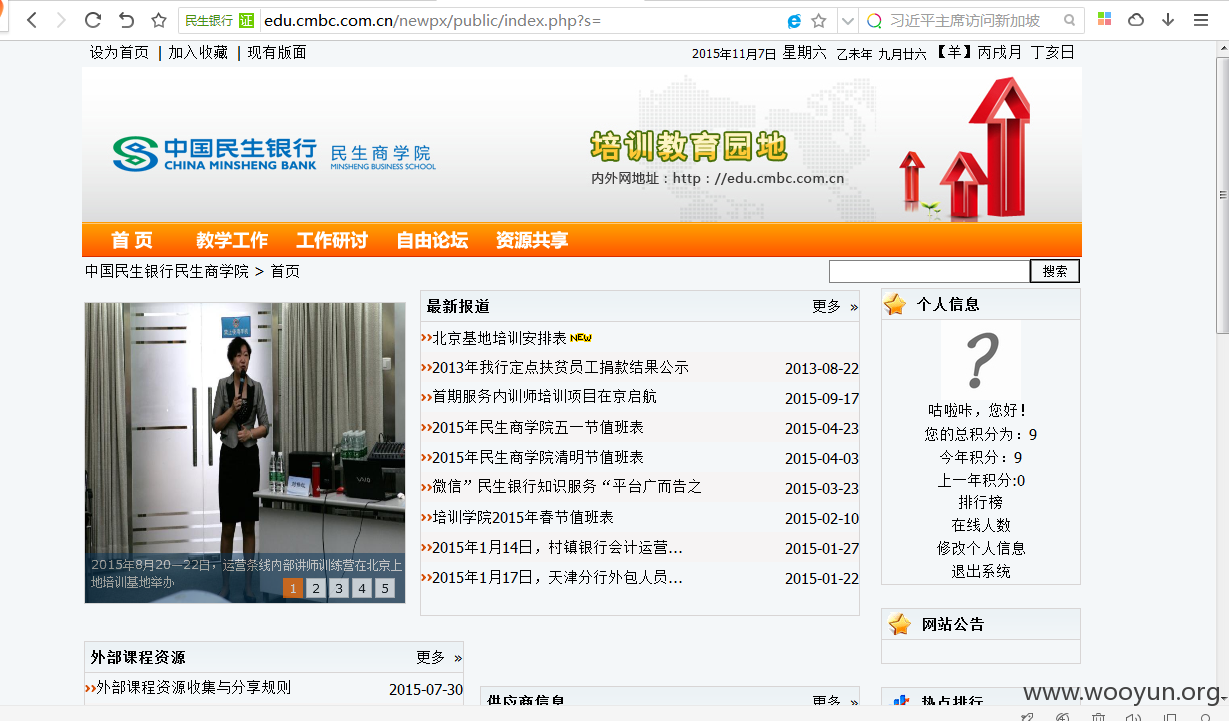Open 2015年民生商学院清明节值班表
The height and width of the screenshot is (721, 1229).
point(538,457)
